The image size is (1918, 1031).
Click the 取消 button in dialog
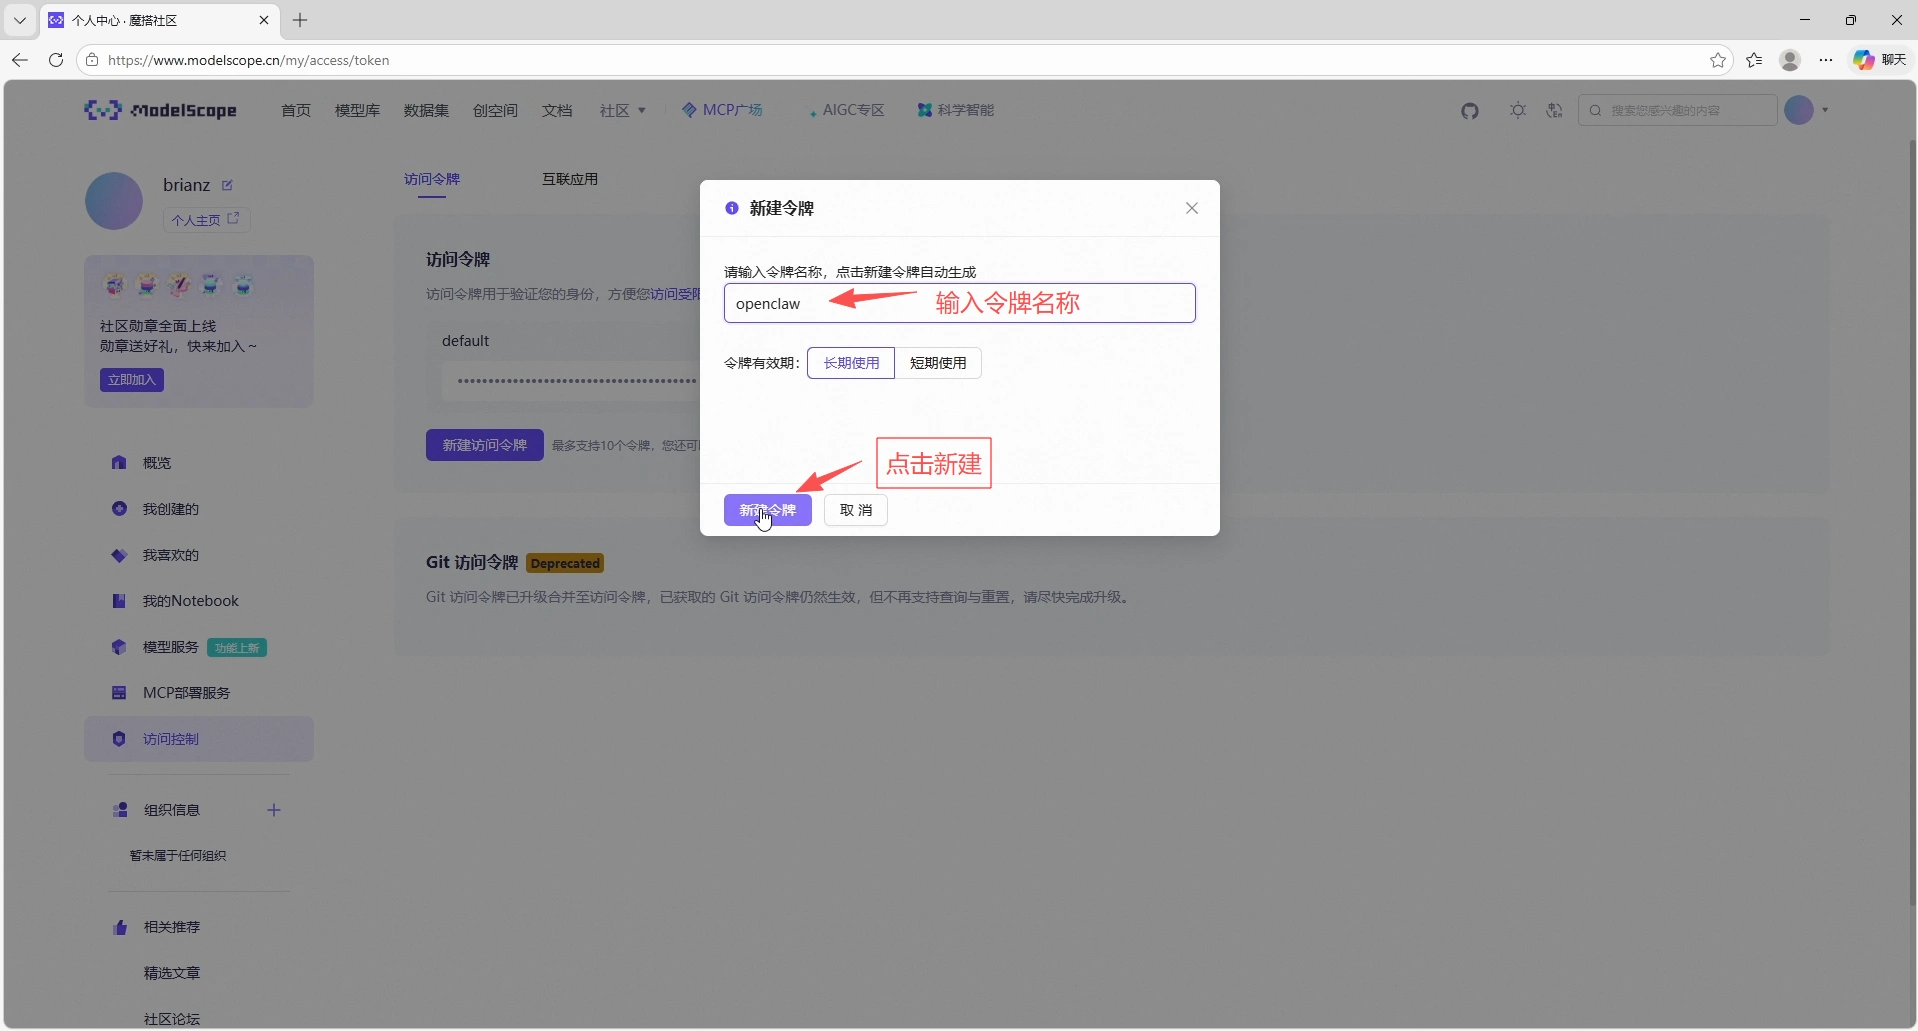click(856, 510)
